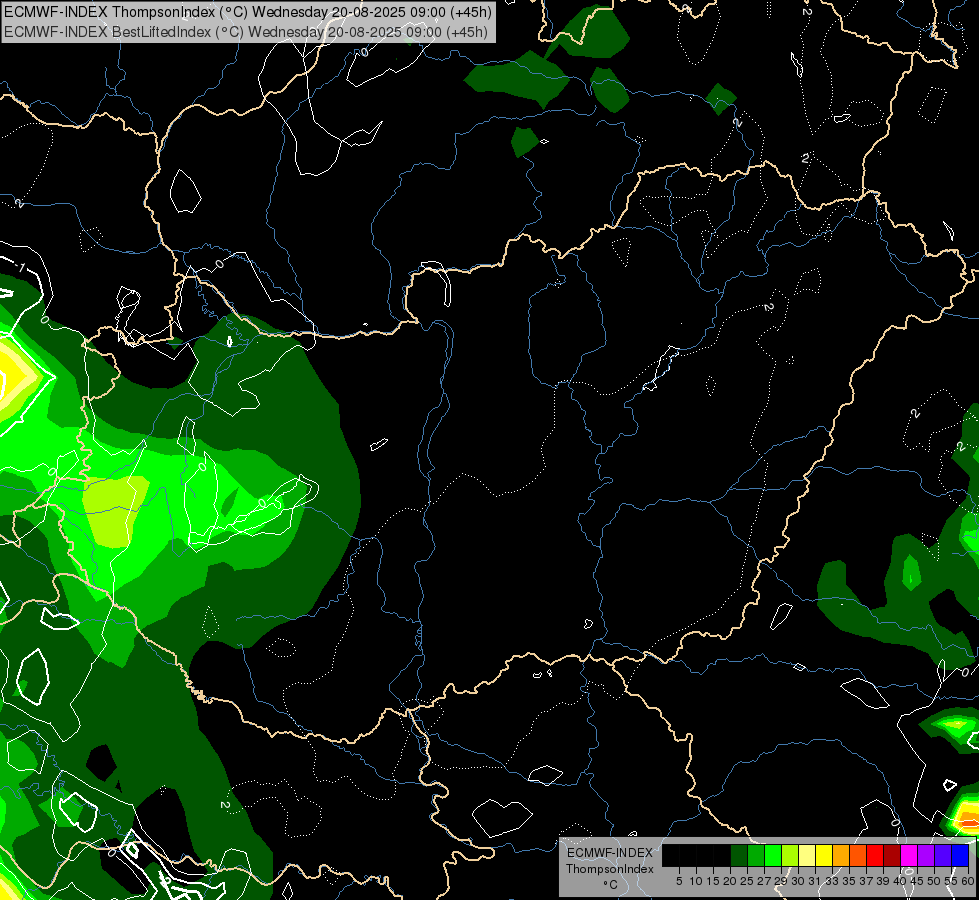Image resolution: width=979 pixels, height=900 pixels.
Task: Click the legend title 'ECMWF-INDEX'
Action: [610, 853]
